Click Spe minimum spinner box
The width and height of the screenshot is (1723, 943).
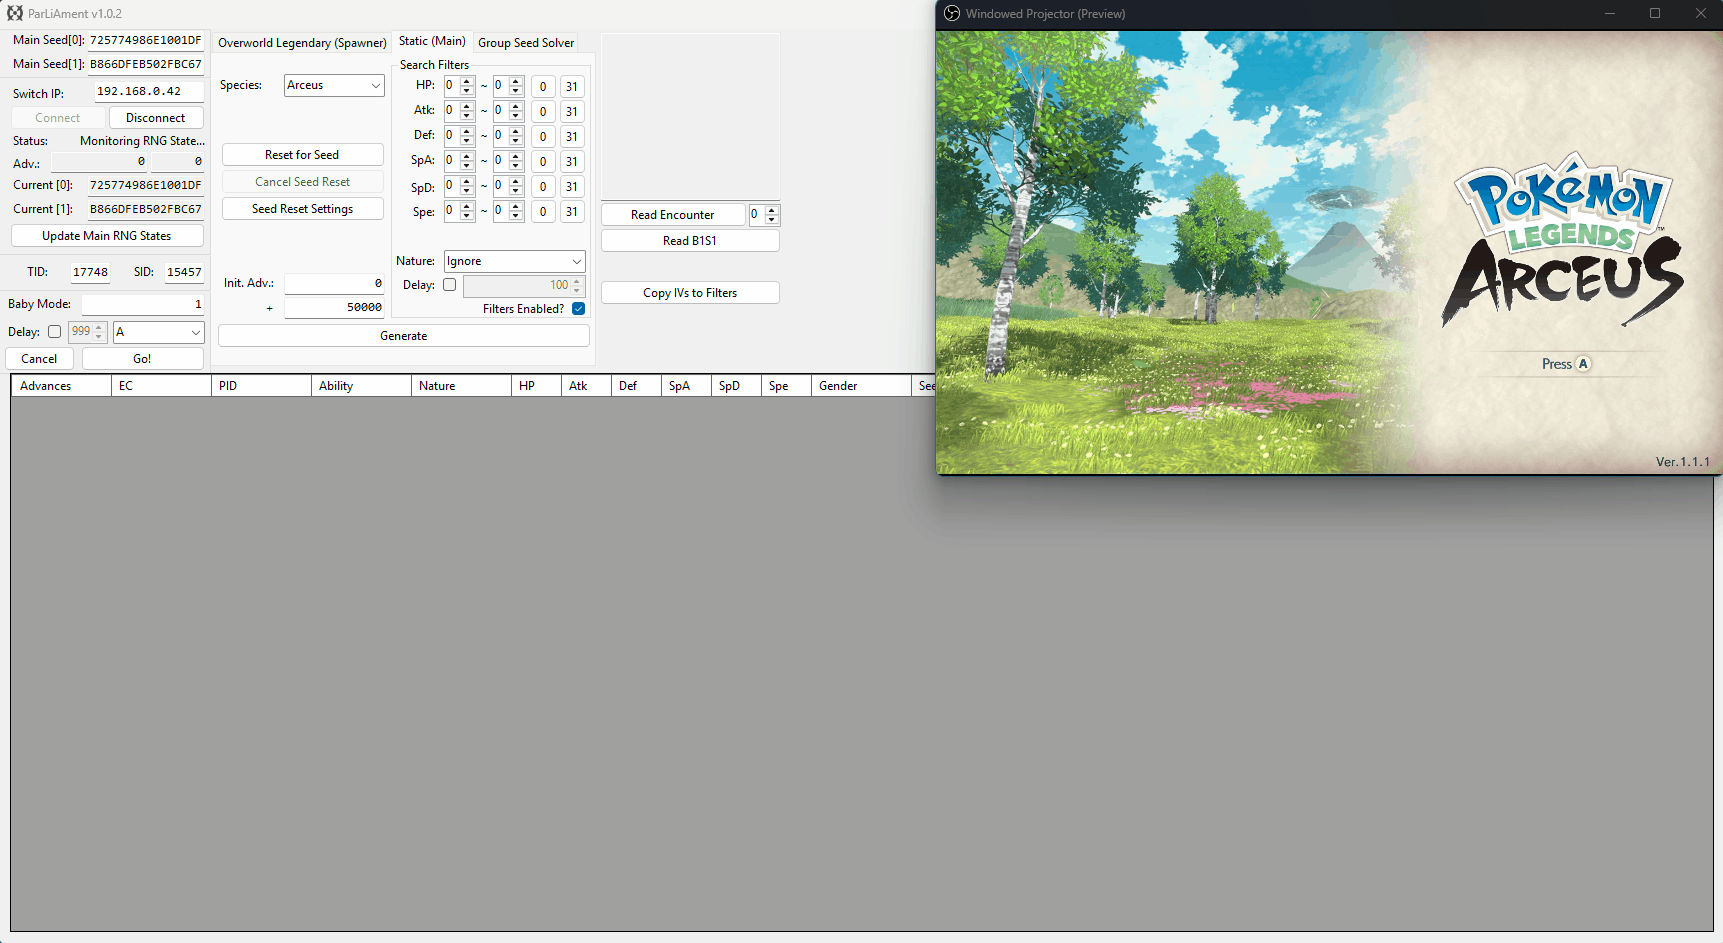pos(459,211)
